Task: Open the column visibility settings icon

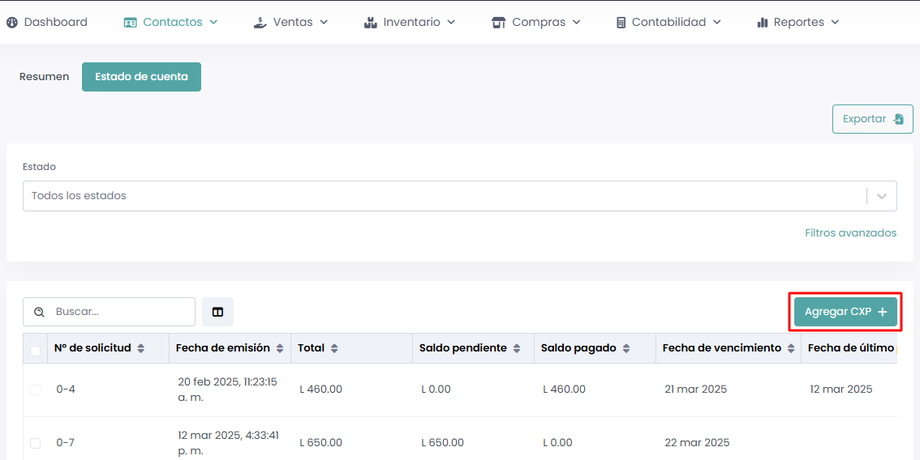Action: click(x=217, y=312)
